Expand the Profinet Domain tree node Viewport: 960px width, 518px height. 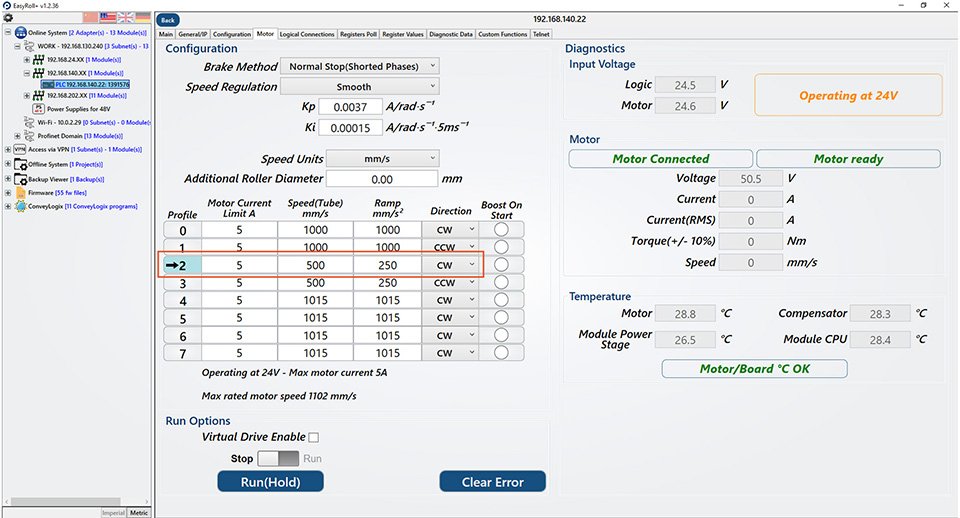[17, 136]
